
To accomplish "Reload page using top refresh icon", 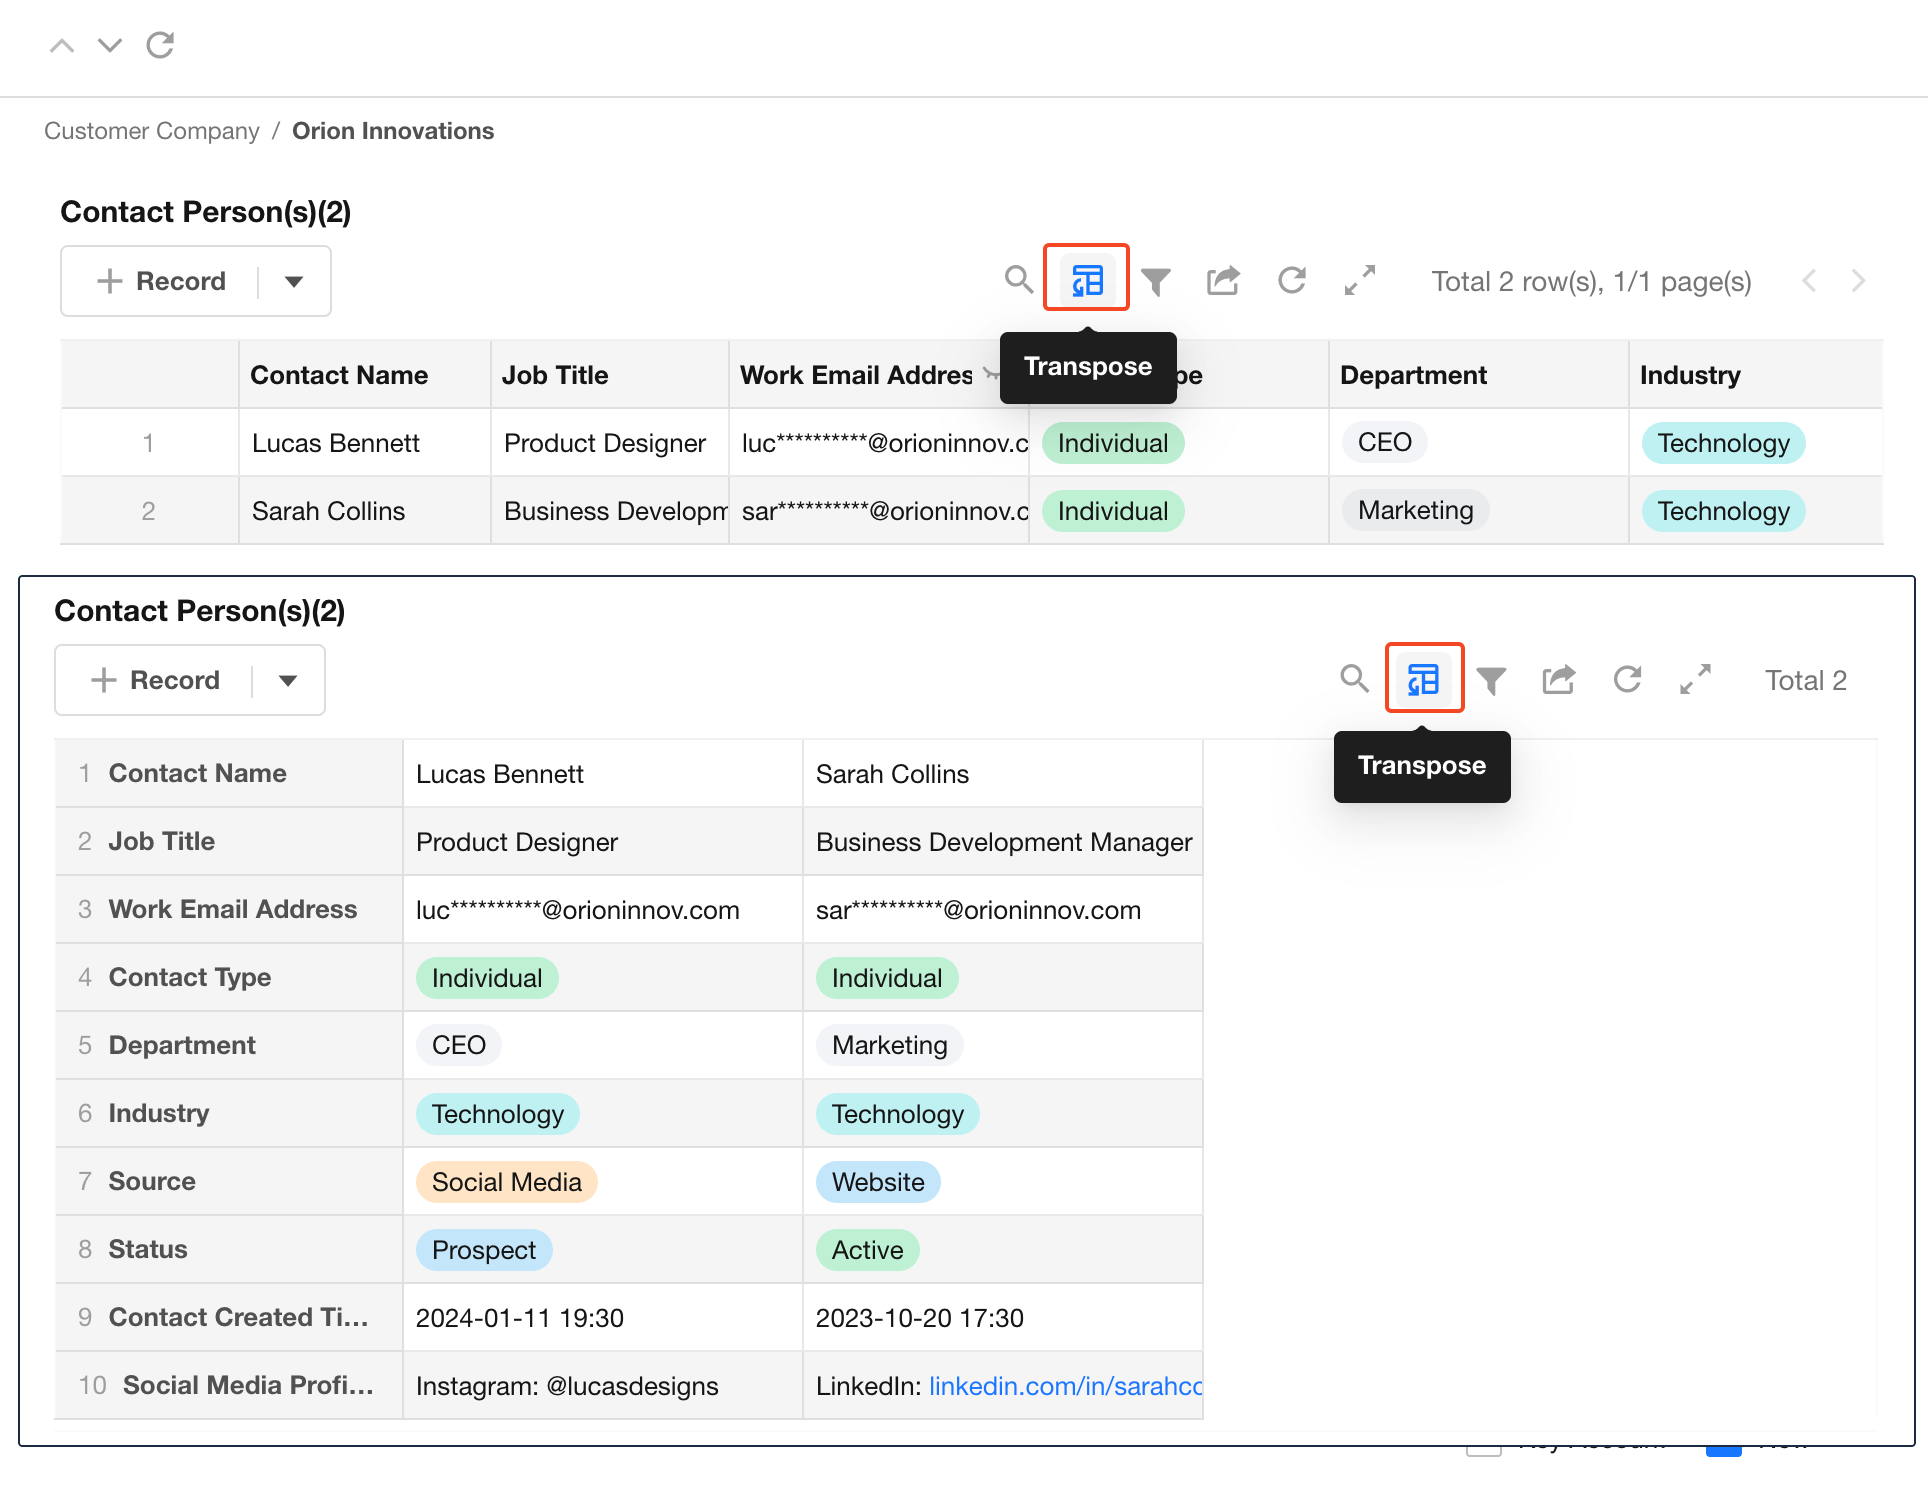I will pyautogui.click(x=160, y=45).
